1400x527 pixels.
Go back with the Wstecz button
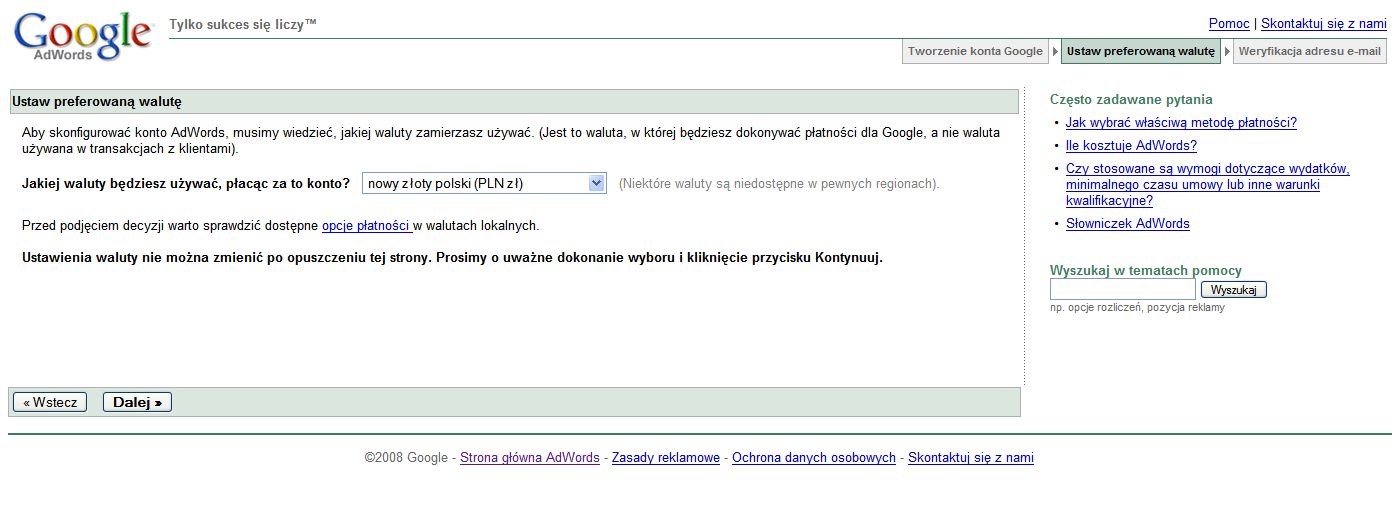pyautogui.click(x=50, y=402)
